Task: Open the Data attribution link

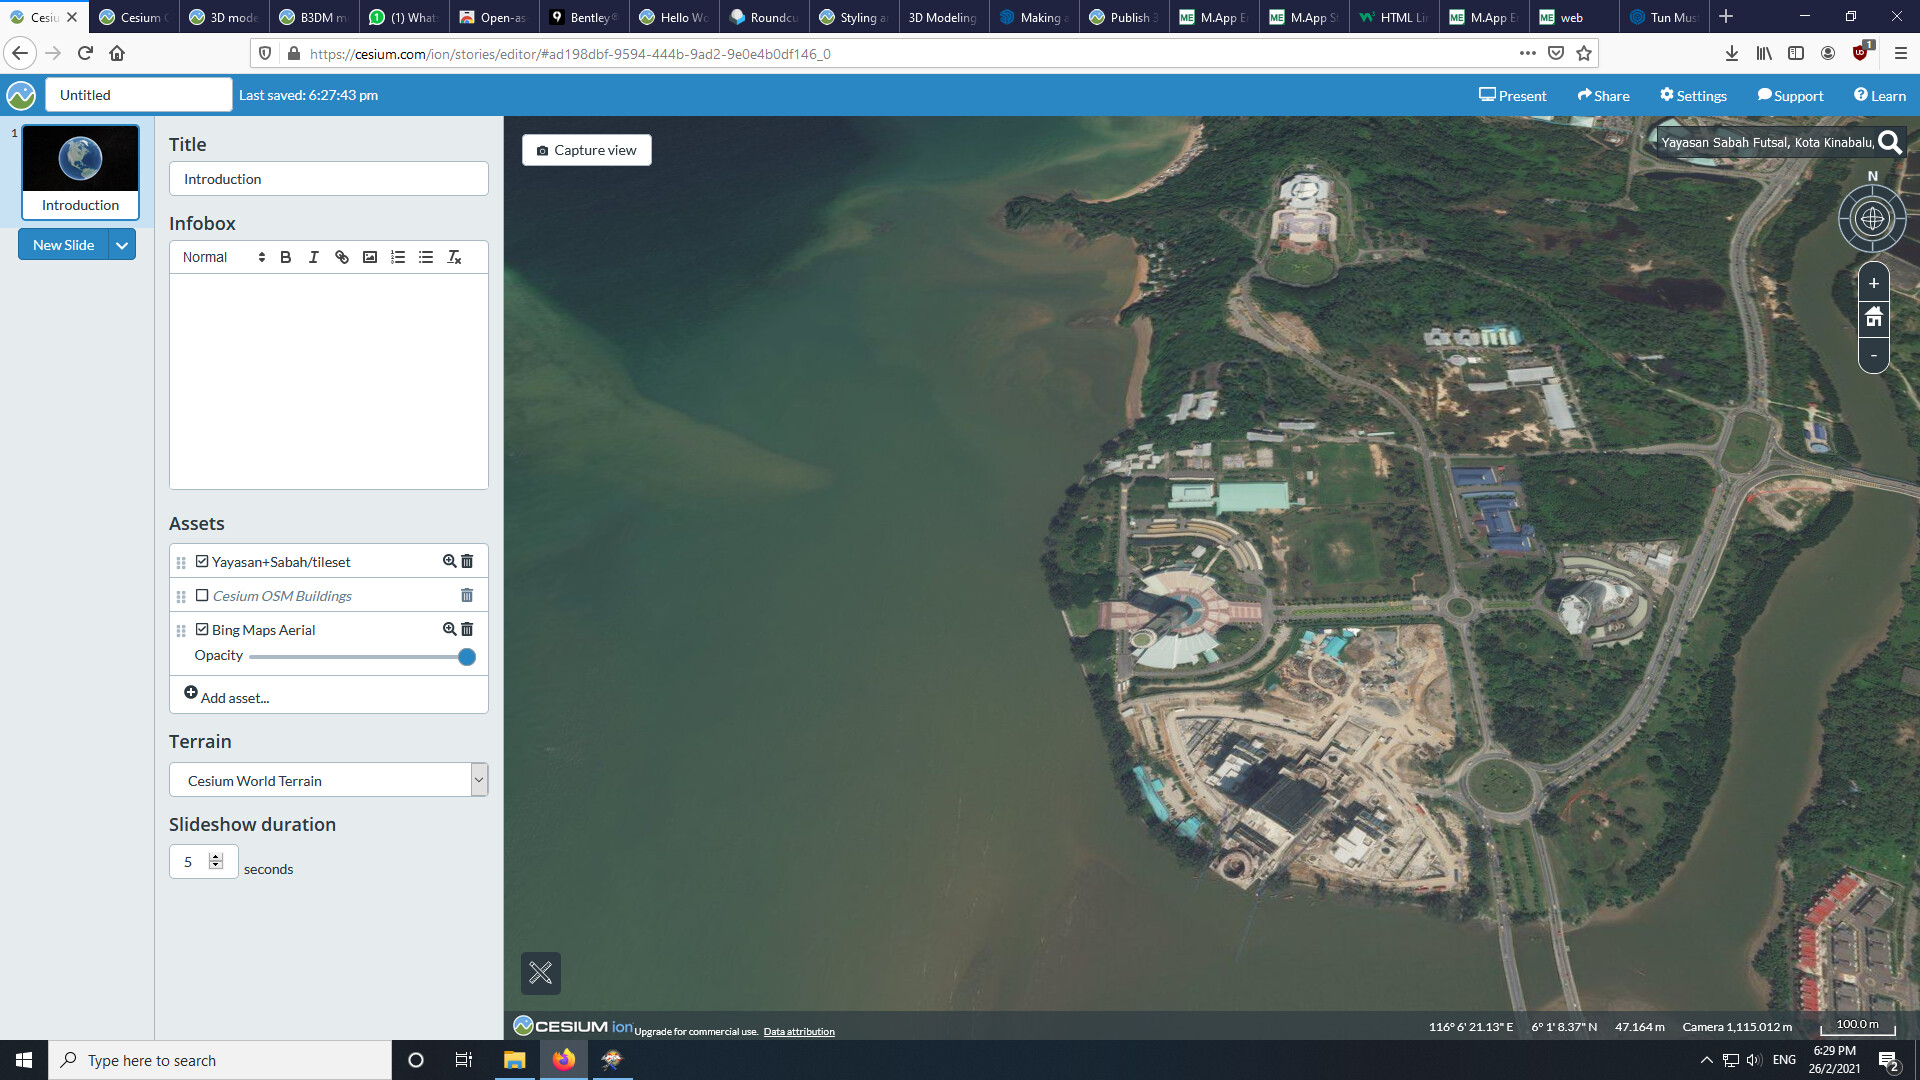Action: pos(798,1032)
